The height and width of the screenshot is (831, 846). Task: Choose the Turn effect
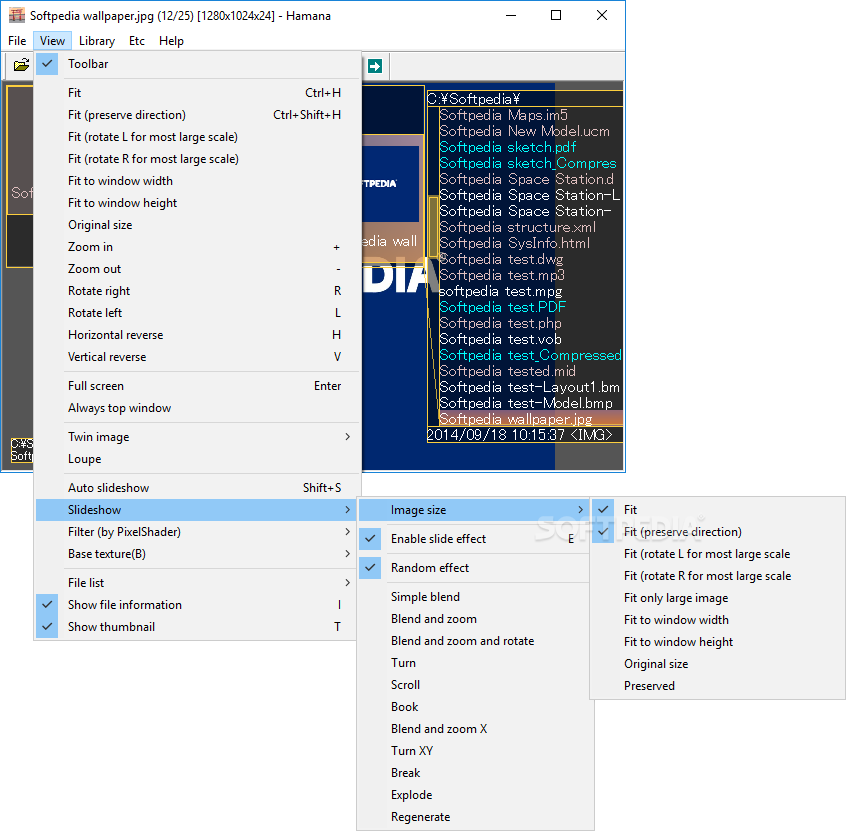pyautogui.click(x=475, y=663)
